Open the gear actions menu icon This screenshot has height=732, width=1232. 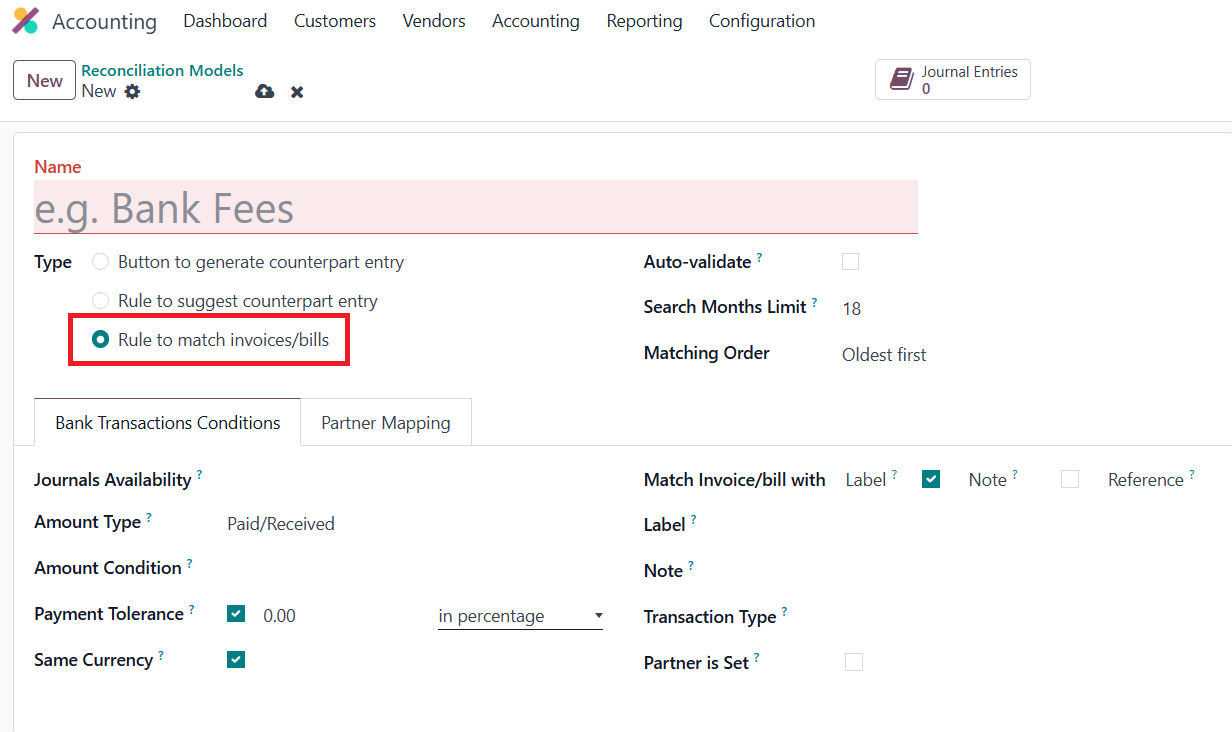point(132,92)
